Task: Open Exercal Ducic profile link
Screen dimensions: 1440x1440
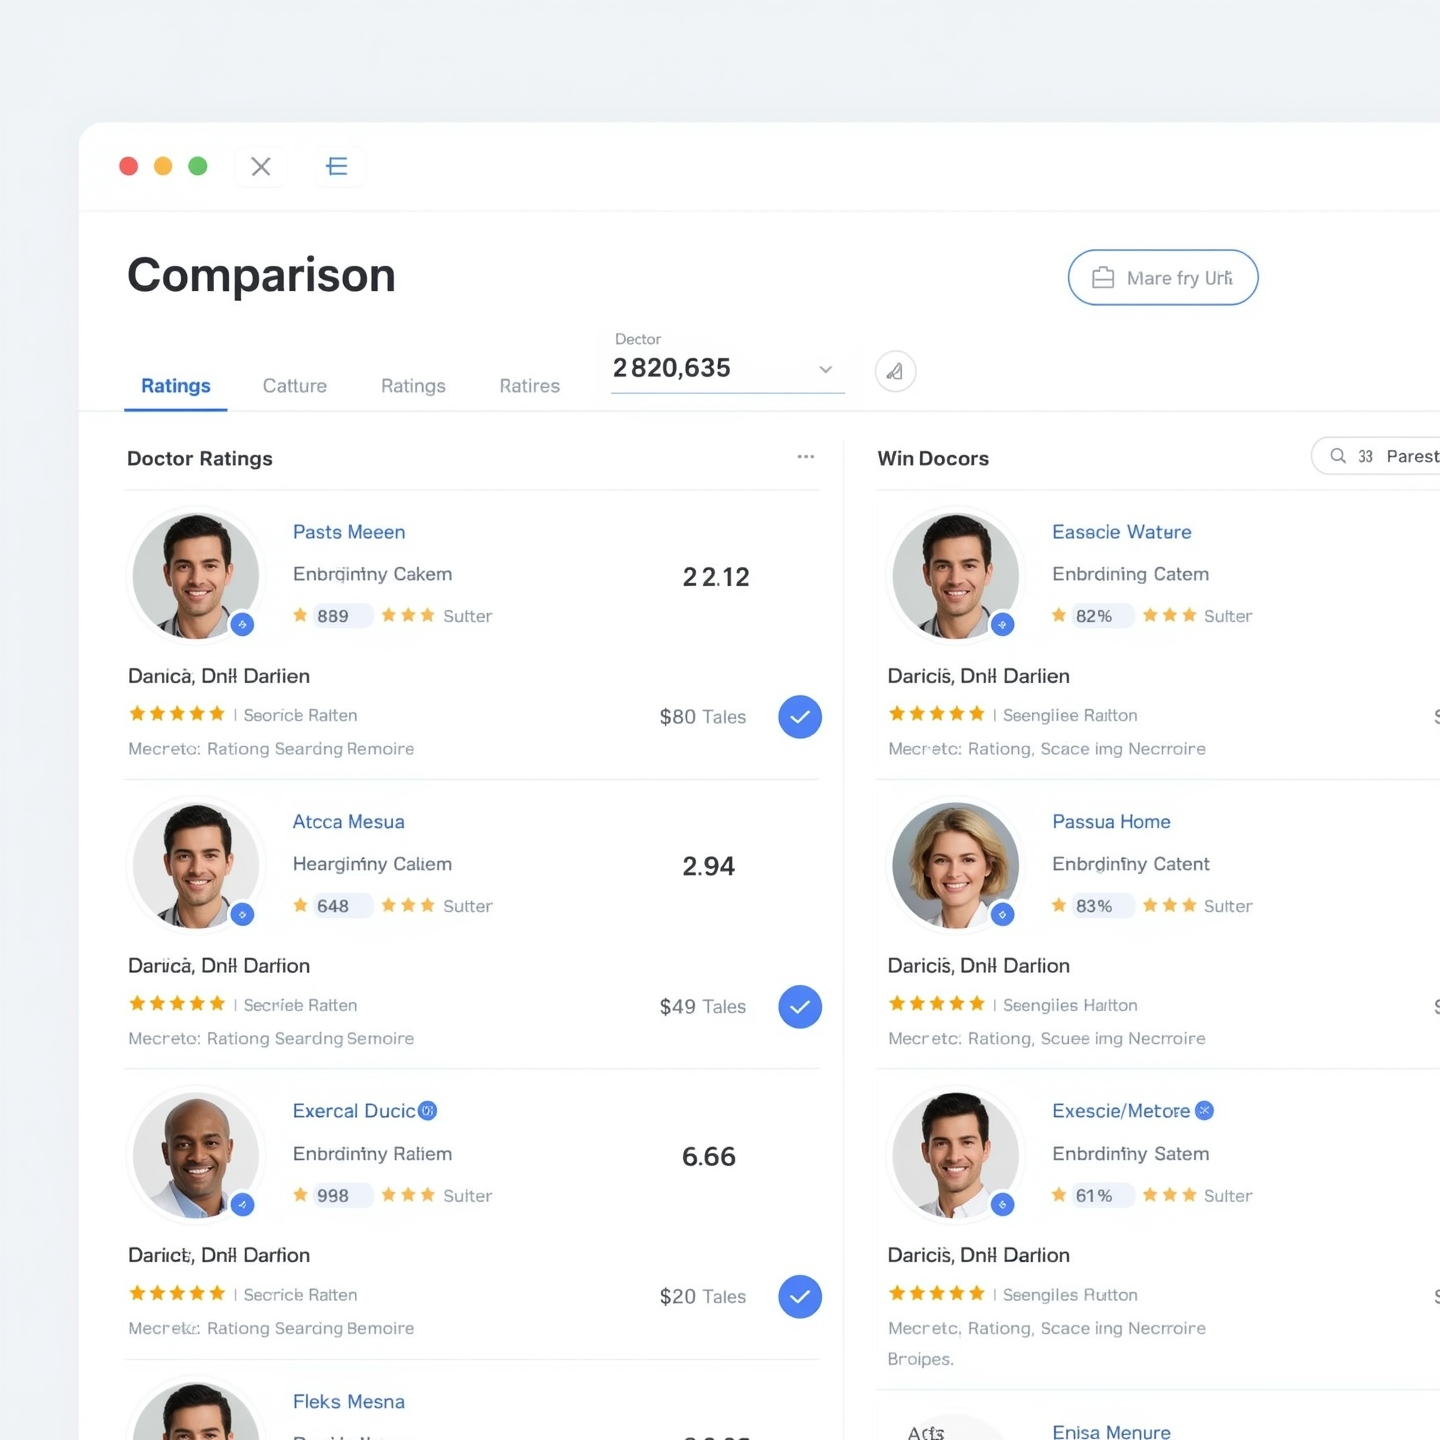Action: point(354,1111)
